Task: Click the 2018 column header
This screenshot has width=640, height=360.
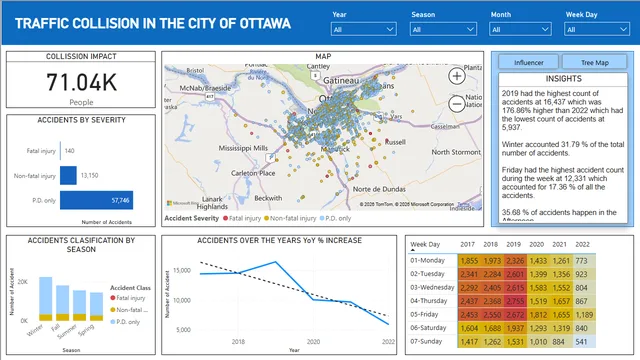Action: point(491,244)
